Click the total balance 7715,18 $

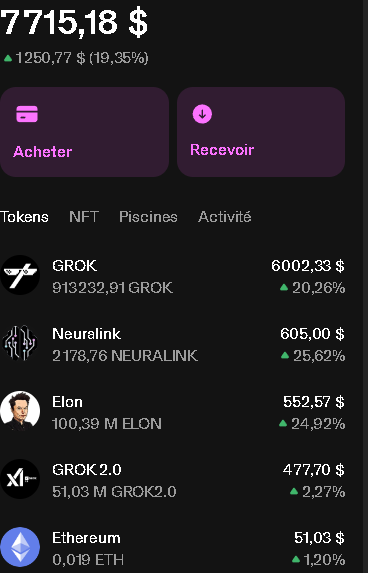pos(74,23)
